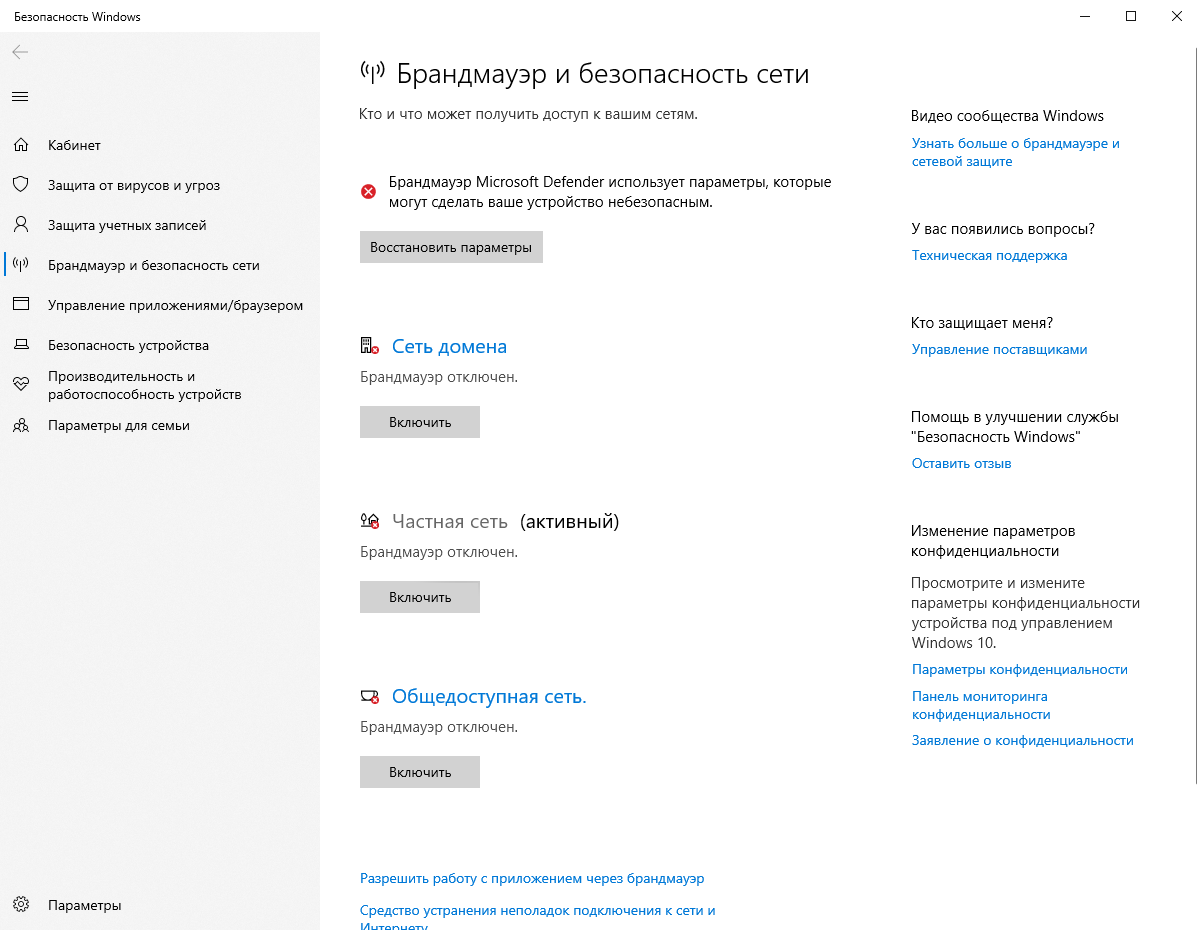
Task: Click the heart icon for device performance
Action: coord(21,384)
